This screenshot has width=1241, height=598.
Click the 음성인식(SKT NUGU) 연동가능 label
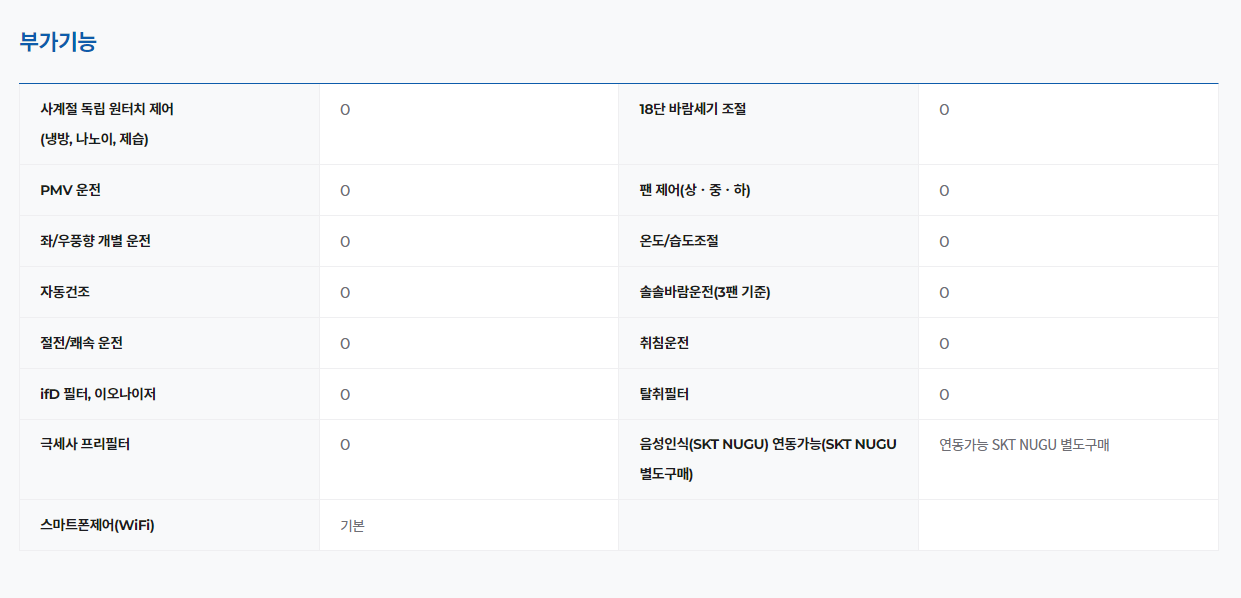tap(767, 445)
